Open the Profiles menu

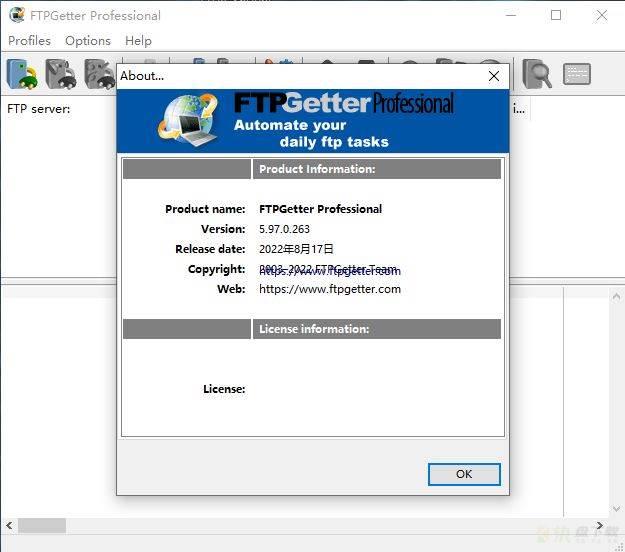(29, 41)
